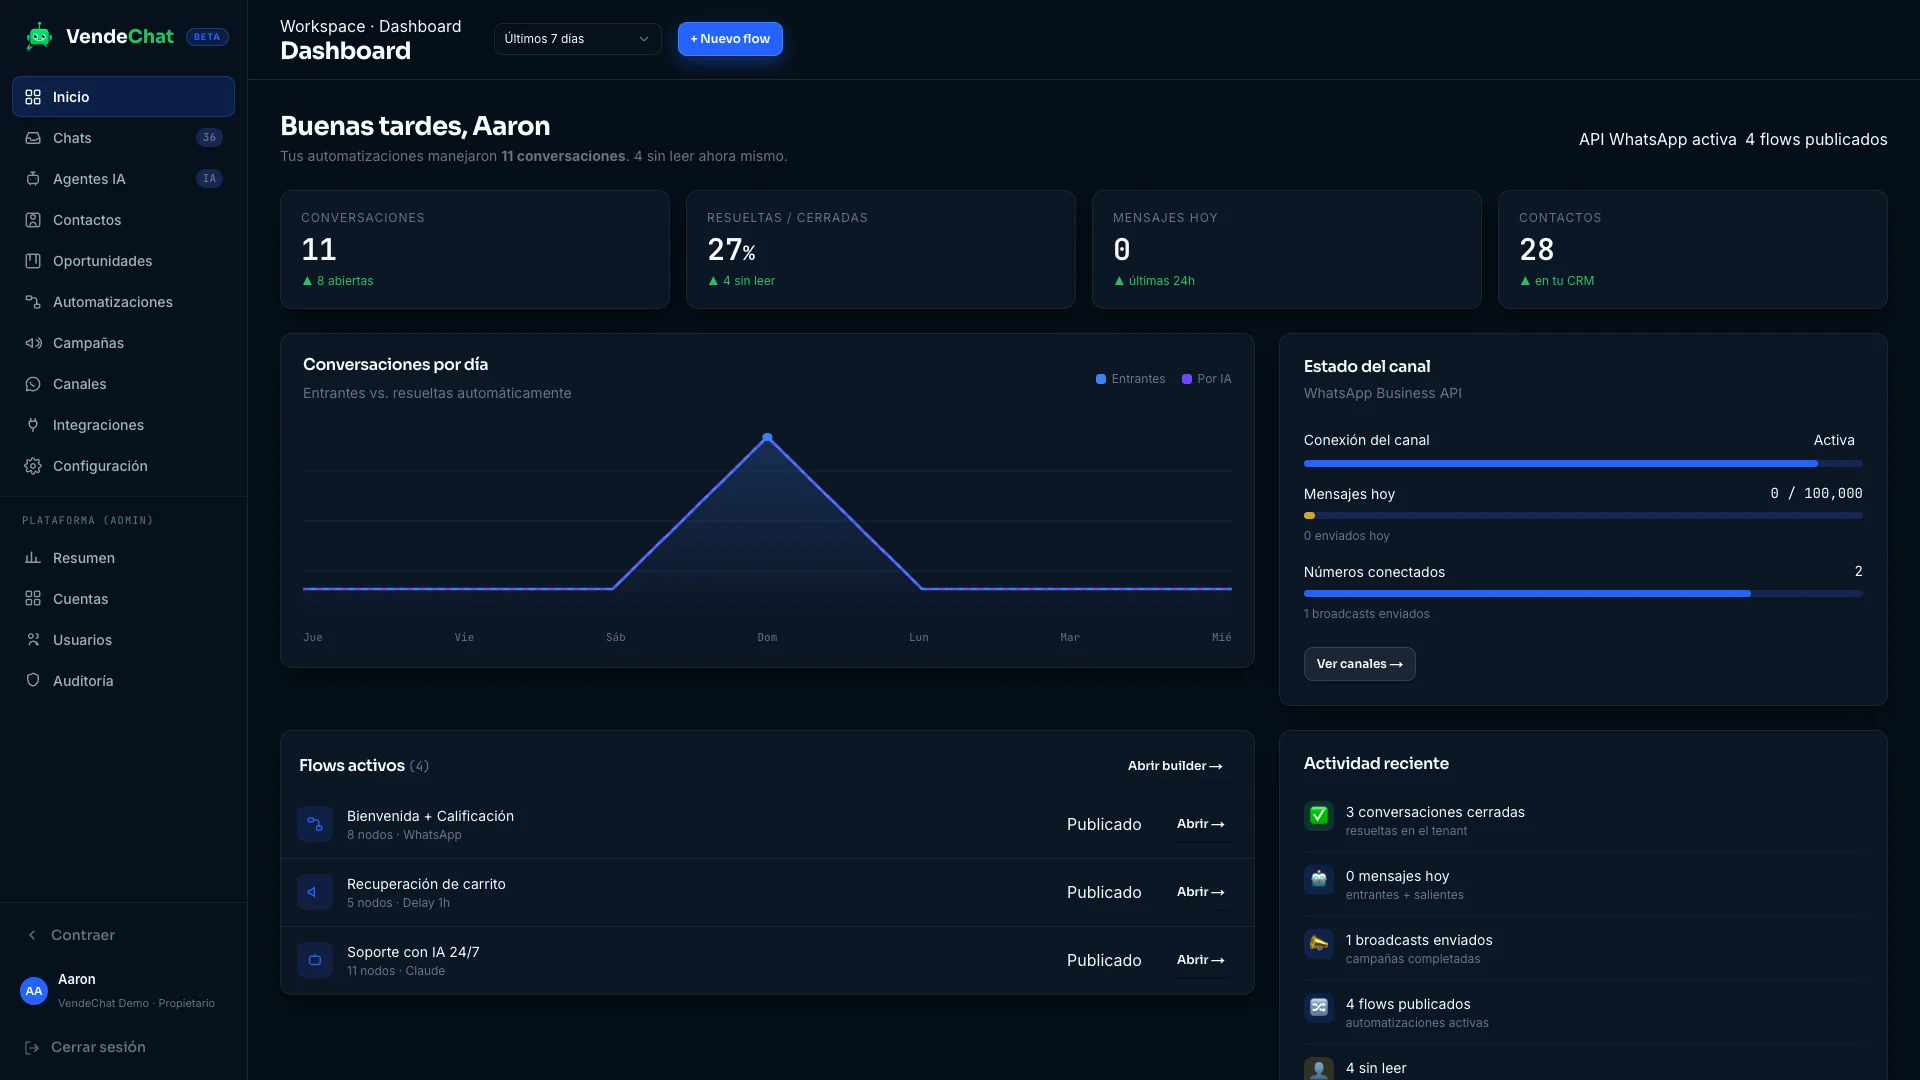The width and height of the screenshot is (1920, 1080).
Task: Click the Sunday peak point on the chart
Action: (767, 437)
